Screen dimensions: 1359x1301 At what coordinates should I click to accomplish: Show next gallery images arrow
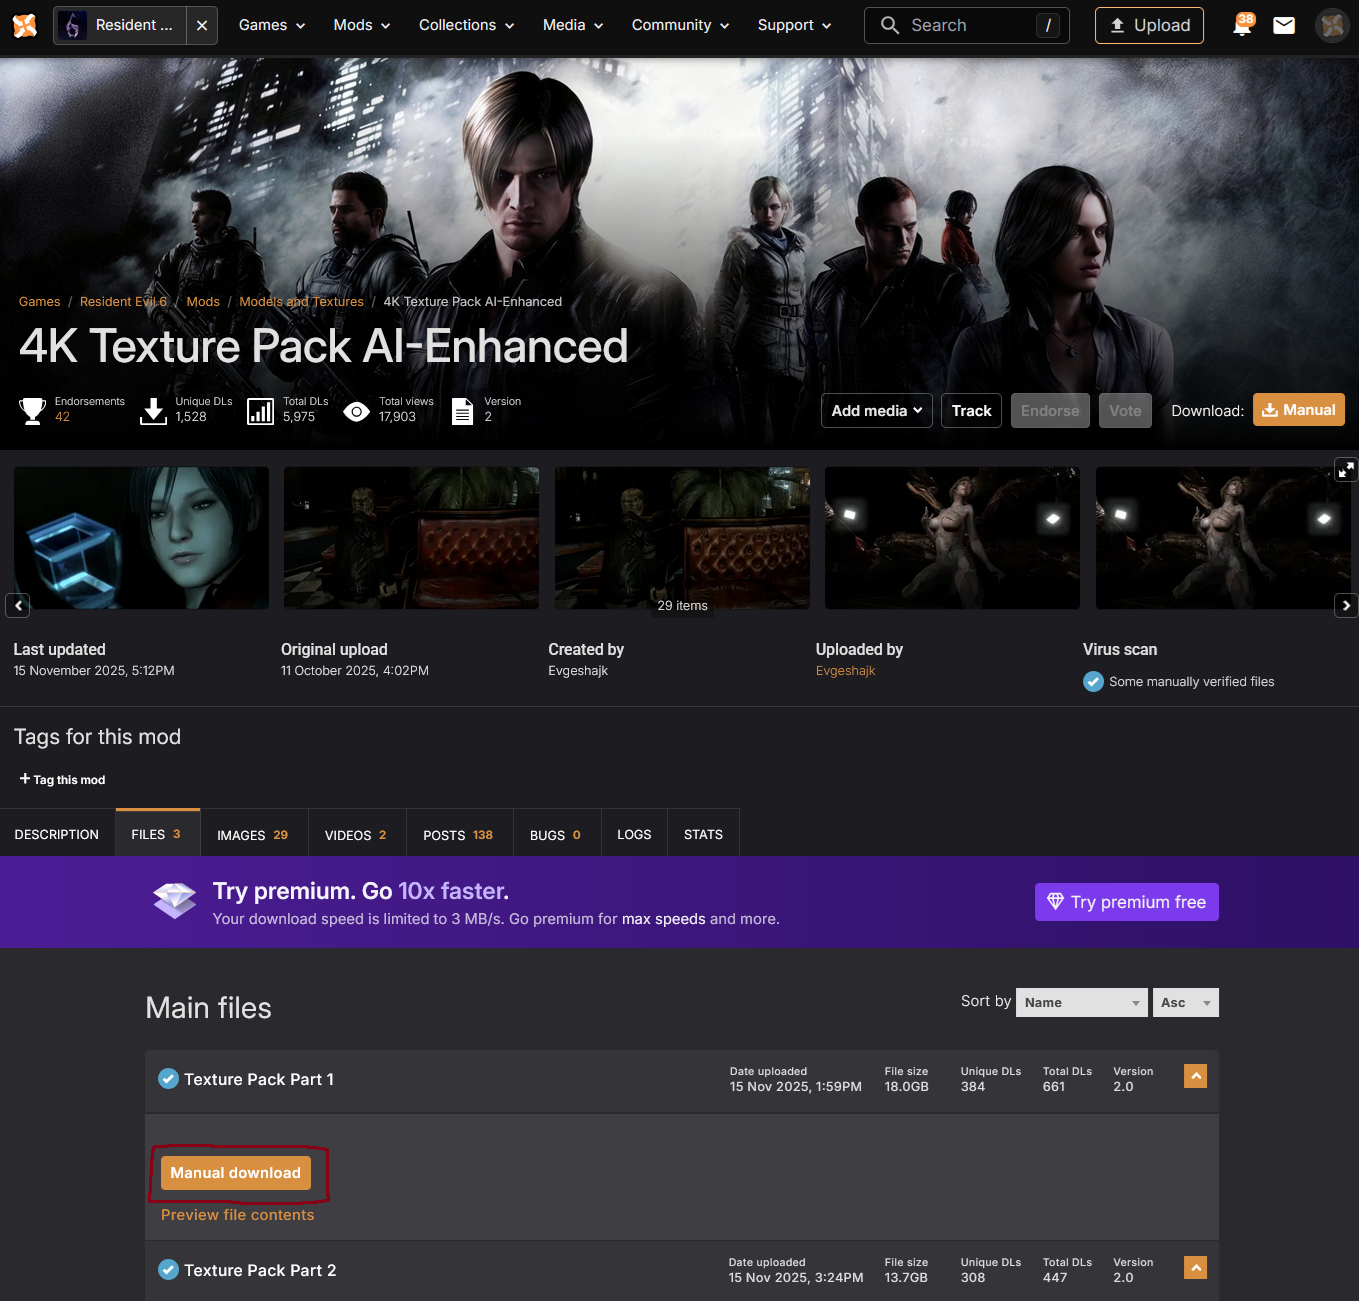pos(1346,605)
